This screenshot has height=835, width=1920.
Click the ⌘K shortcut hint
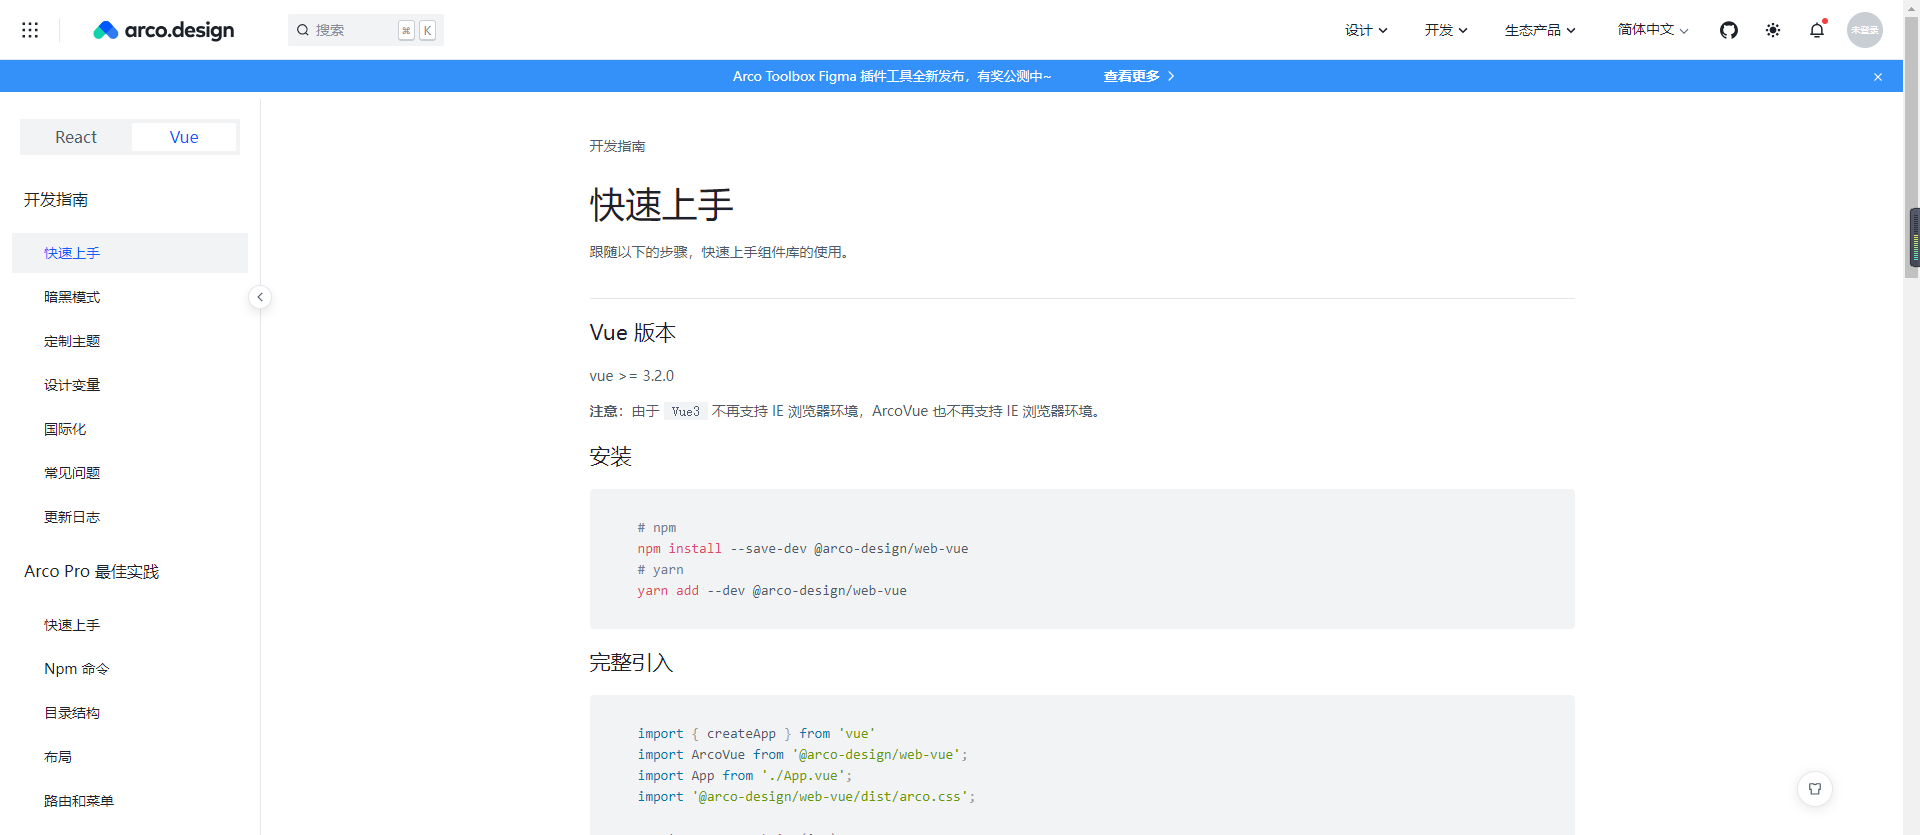[x=417, y=30]
